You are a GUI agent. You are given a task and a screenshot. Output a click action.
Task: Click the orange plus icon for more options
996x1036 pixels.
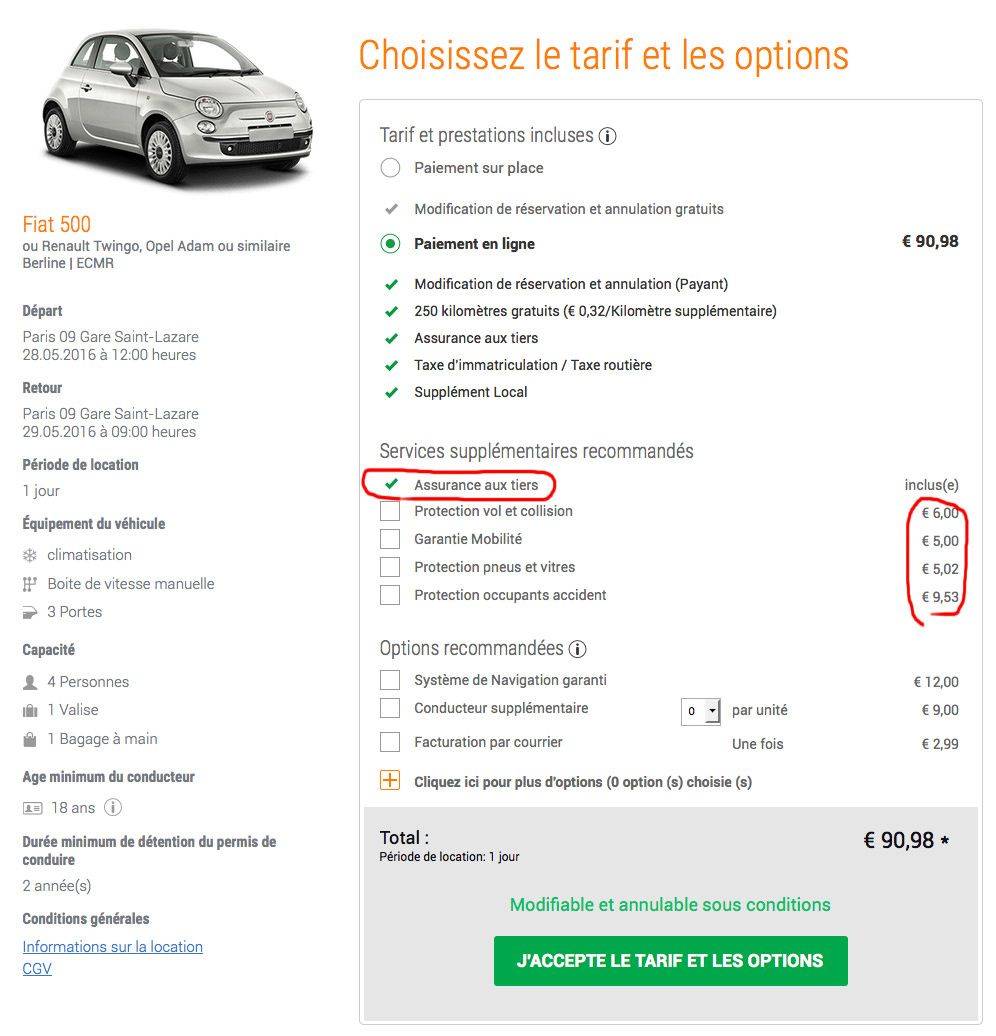click(x=390, y=780)
